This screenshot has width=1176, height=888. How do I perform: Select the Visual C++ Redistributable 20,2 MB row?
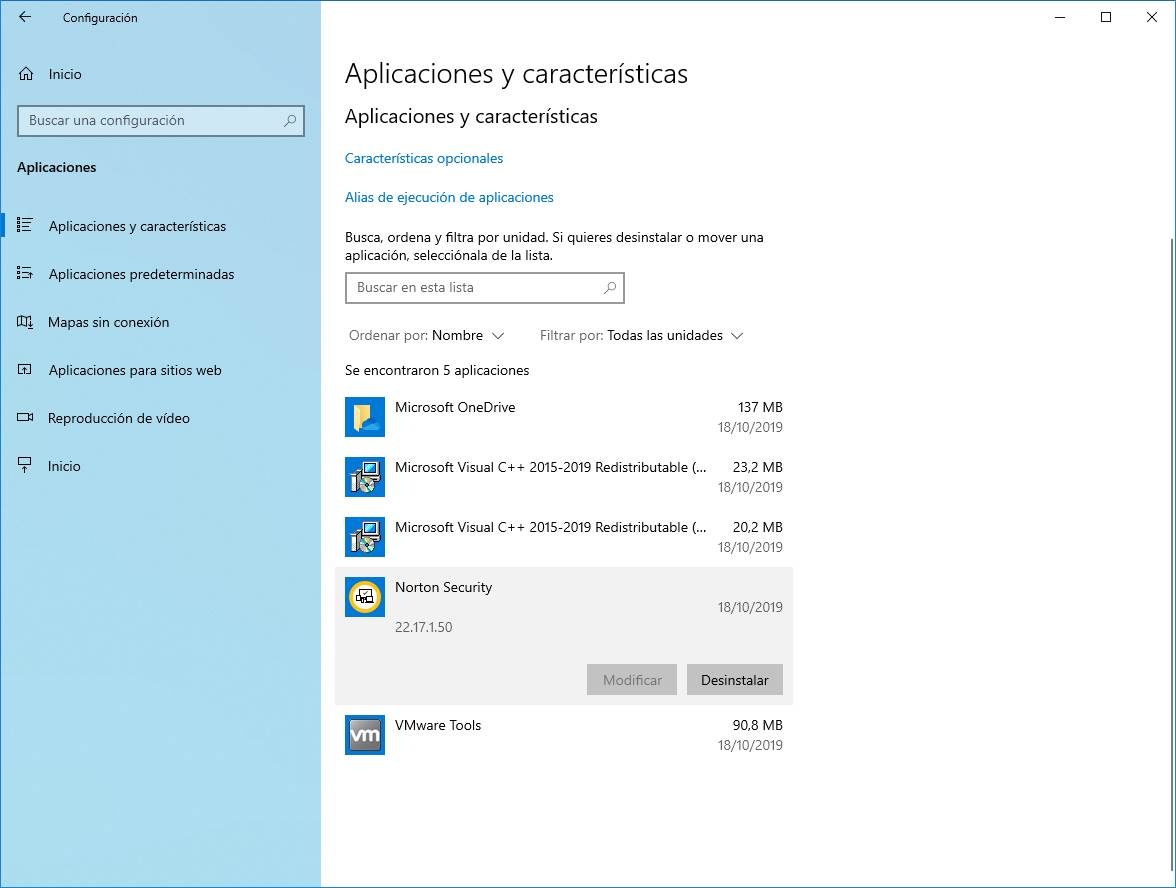coord(563,537)
